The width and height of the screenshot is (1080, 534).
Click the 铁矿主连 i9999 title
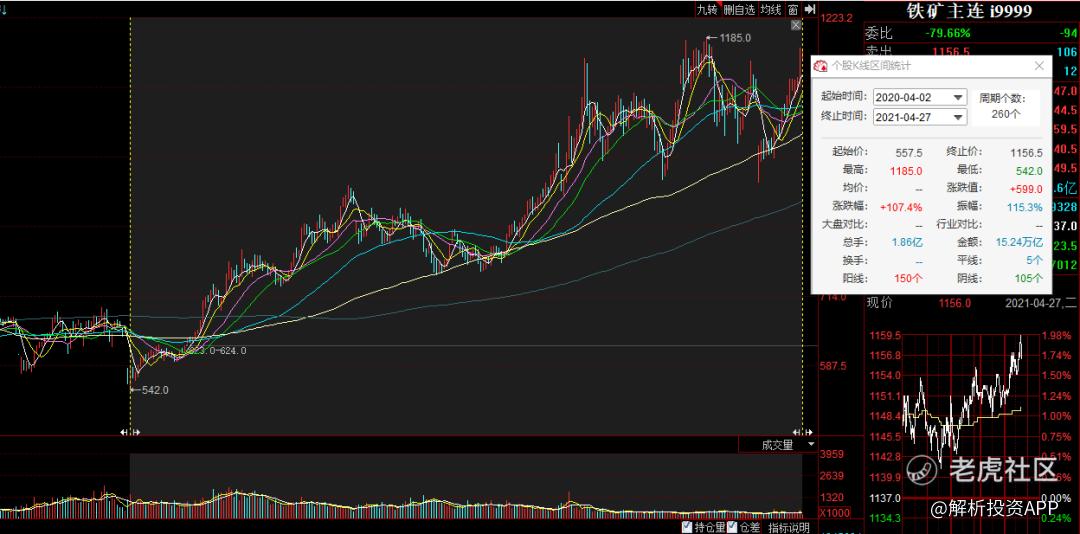click(968, 10)
